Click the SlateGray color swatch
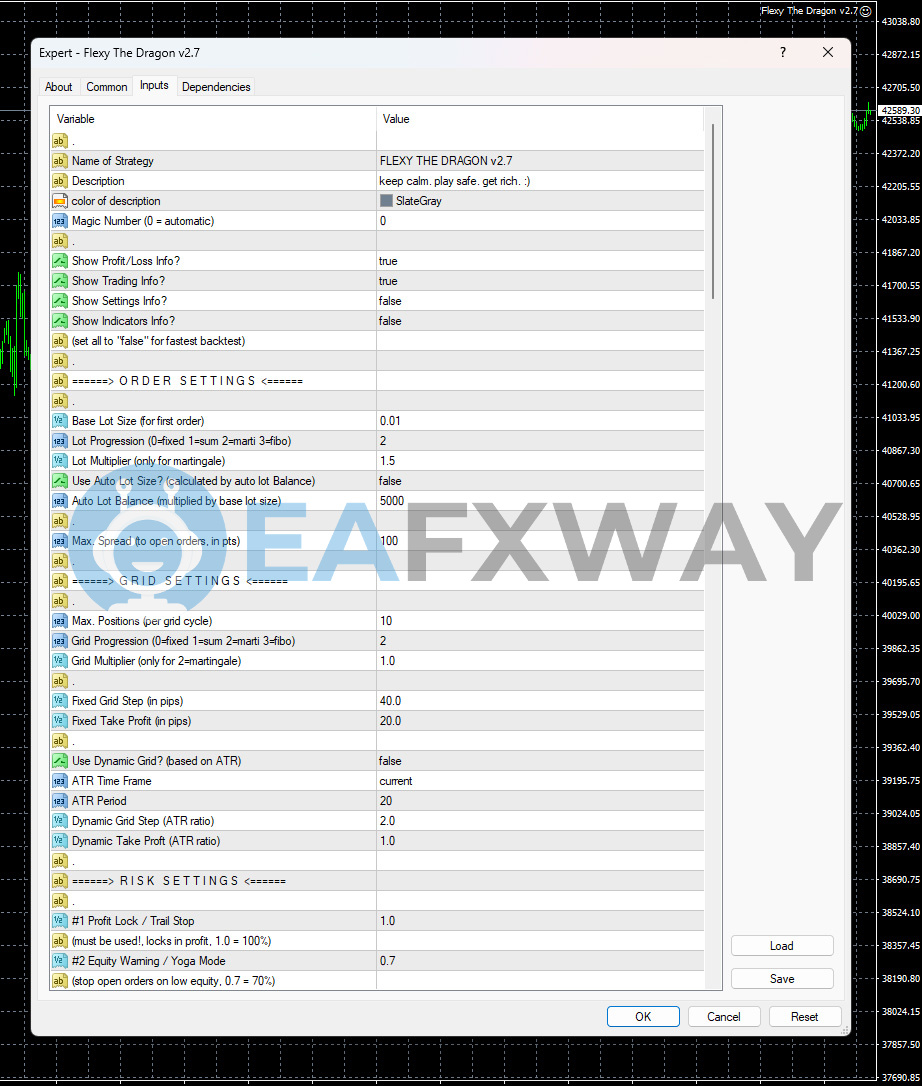The width and height of the screenshot is (922, 1086). click(387, 201)
